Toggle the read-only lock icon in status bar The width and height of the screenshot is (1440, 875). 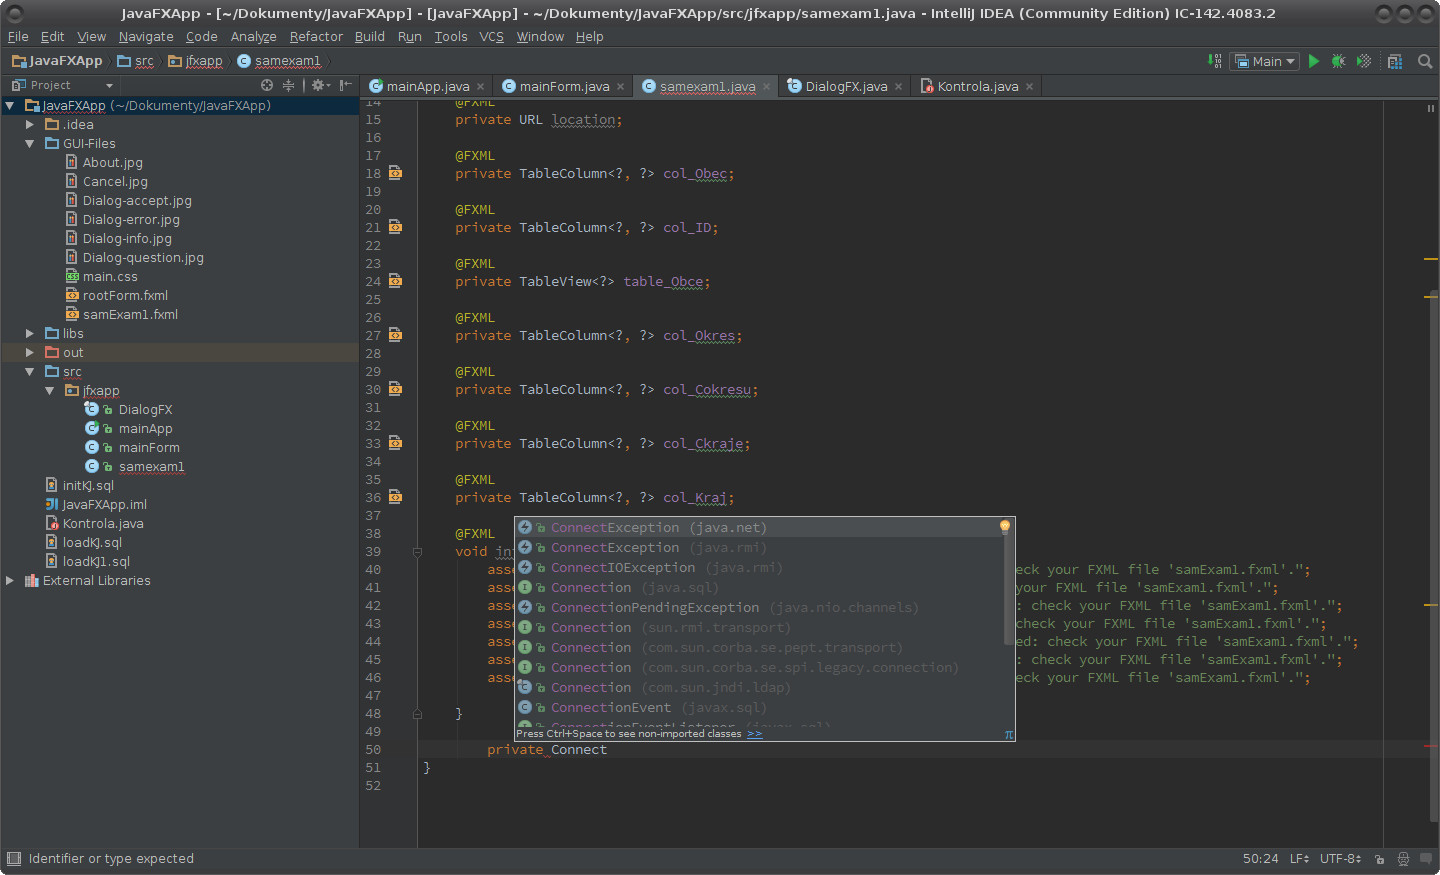coord(1379,859)
